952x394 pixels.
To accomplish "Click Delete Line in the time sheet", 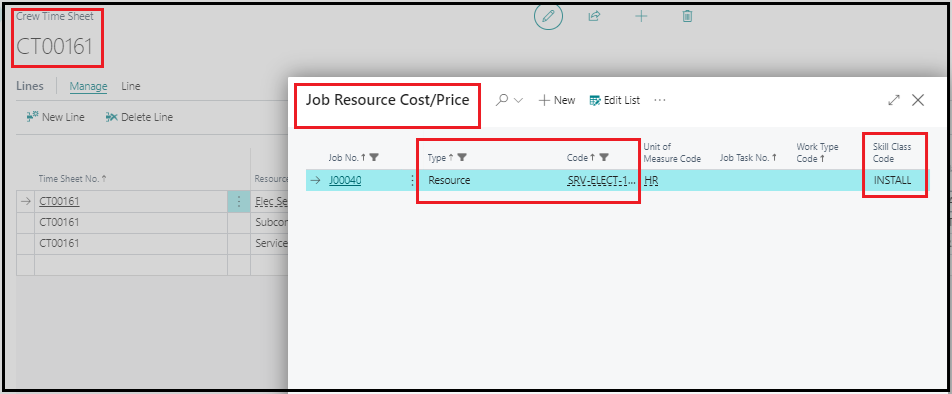I will pyautogui.click(x=139, y=117).
